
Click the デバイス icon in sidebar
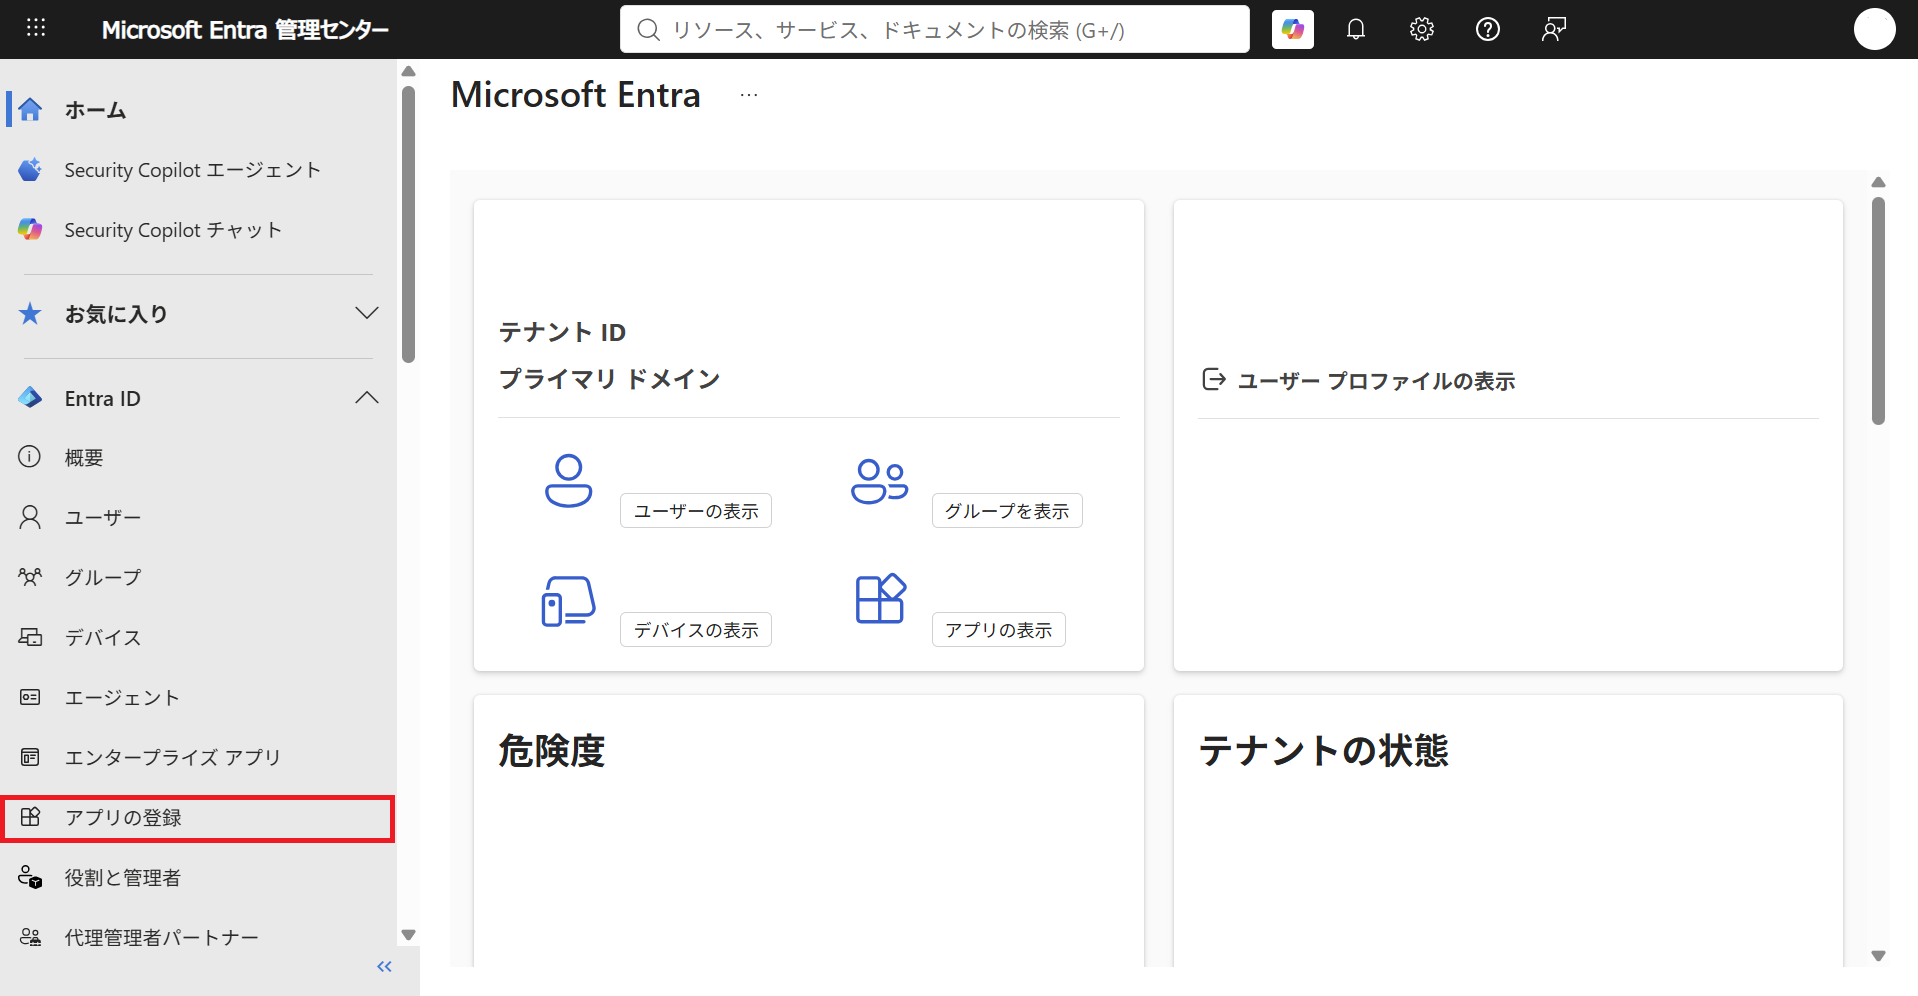coord(30,637)
